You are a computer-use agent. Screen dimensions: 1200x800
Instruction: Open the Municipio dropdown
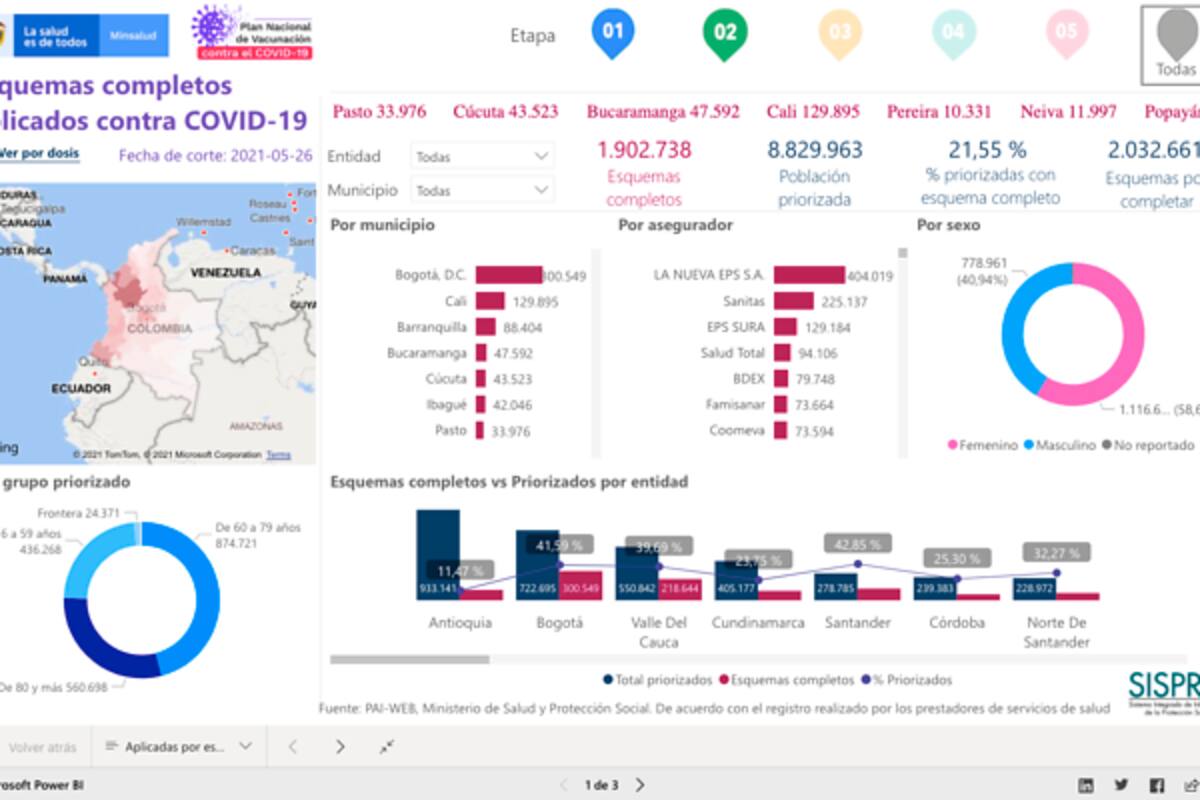click(482, 190)
